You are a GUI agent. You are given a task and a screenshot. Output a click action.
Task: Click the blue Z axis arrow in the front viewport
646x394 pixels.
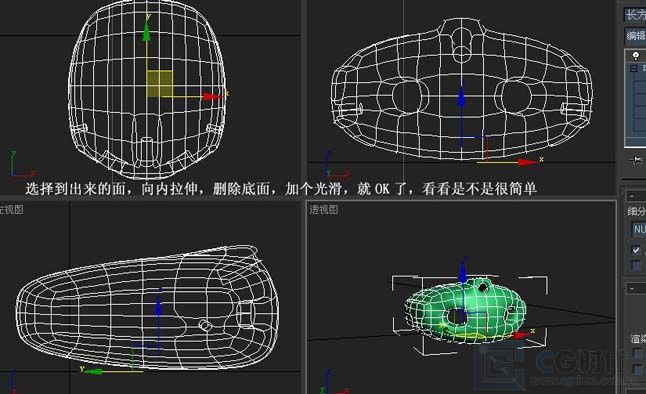tap(461, 96)
